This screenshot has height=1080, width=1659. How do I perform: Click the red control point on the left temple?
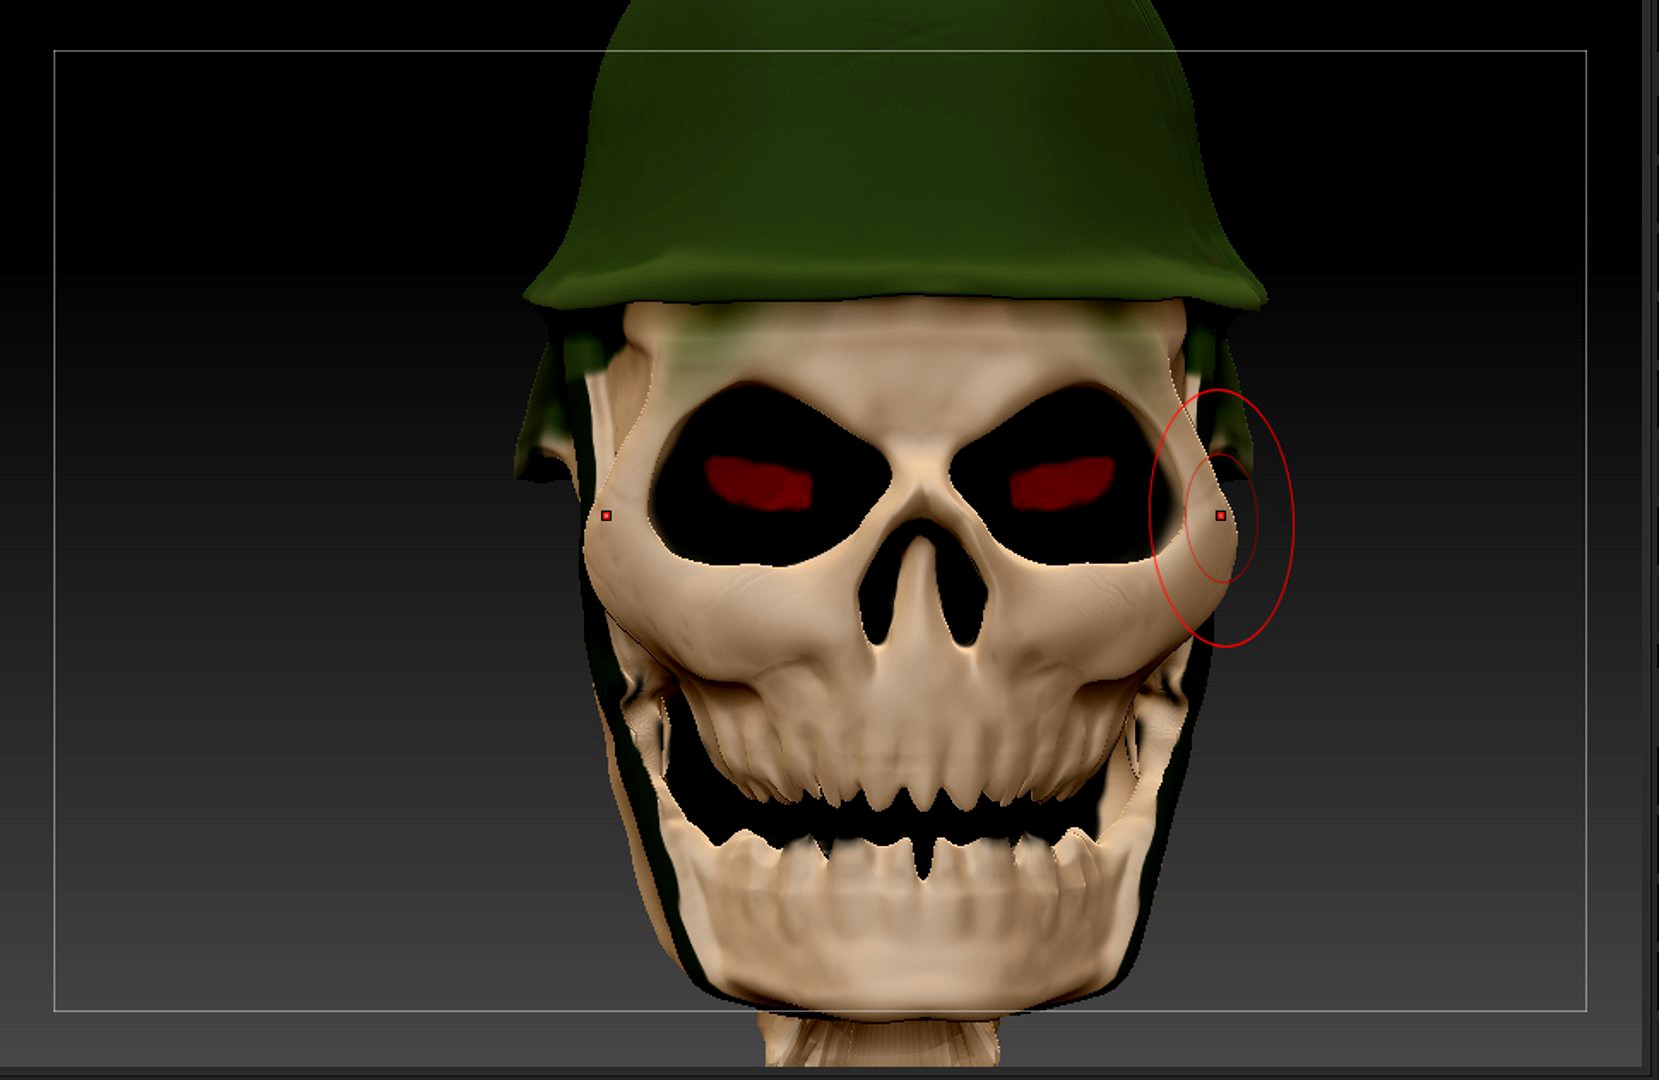tap(607, 513)
